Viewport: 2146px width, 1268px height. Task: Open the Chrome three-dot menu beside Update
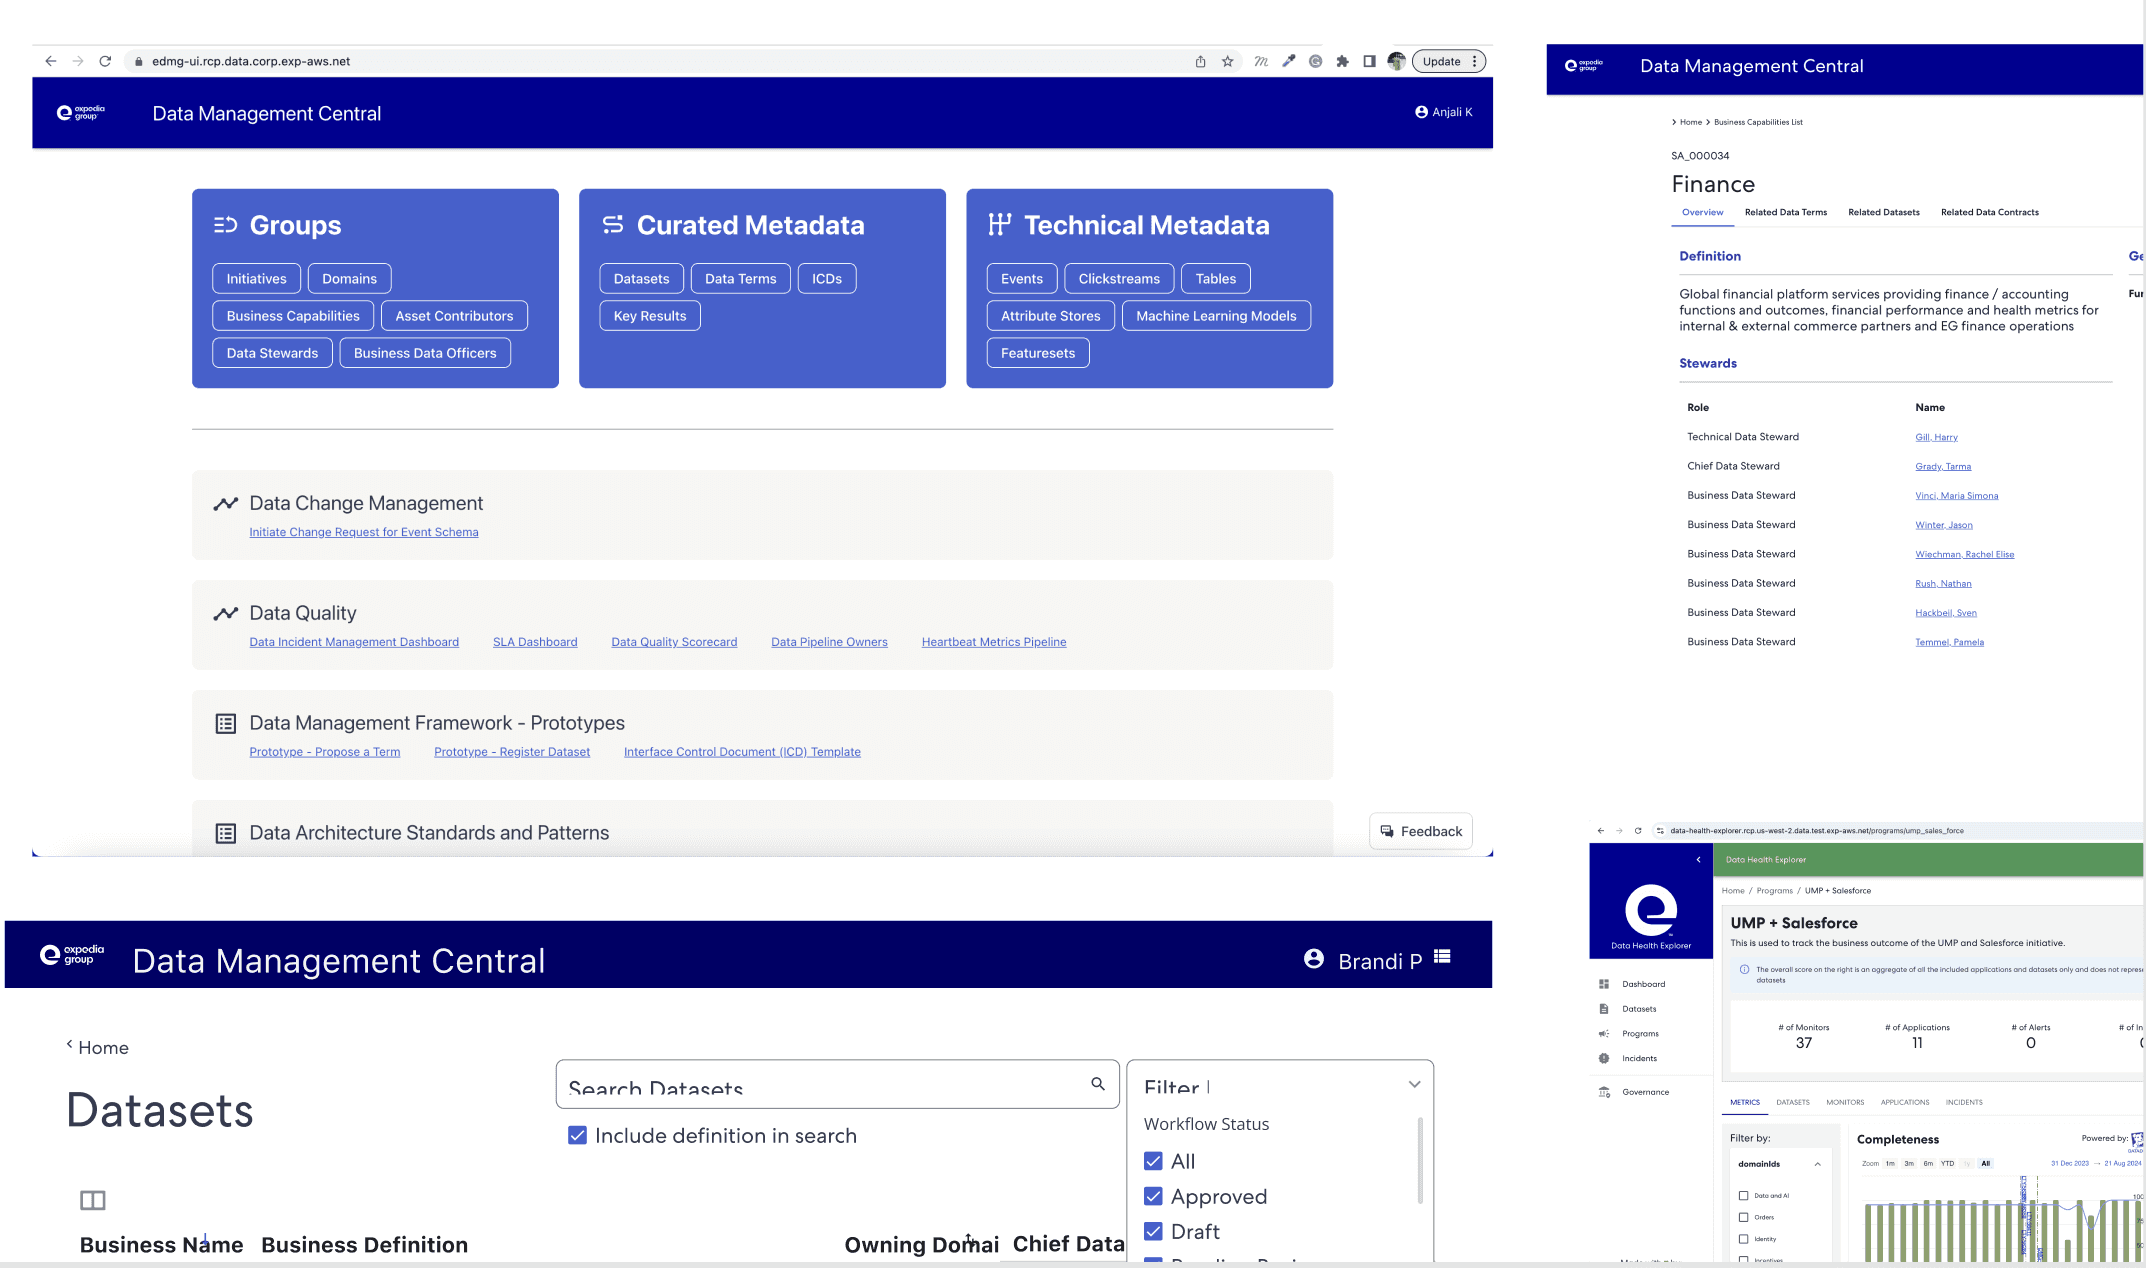(x=1474, y=61)
